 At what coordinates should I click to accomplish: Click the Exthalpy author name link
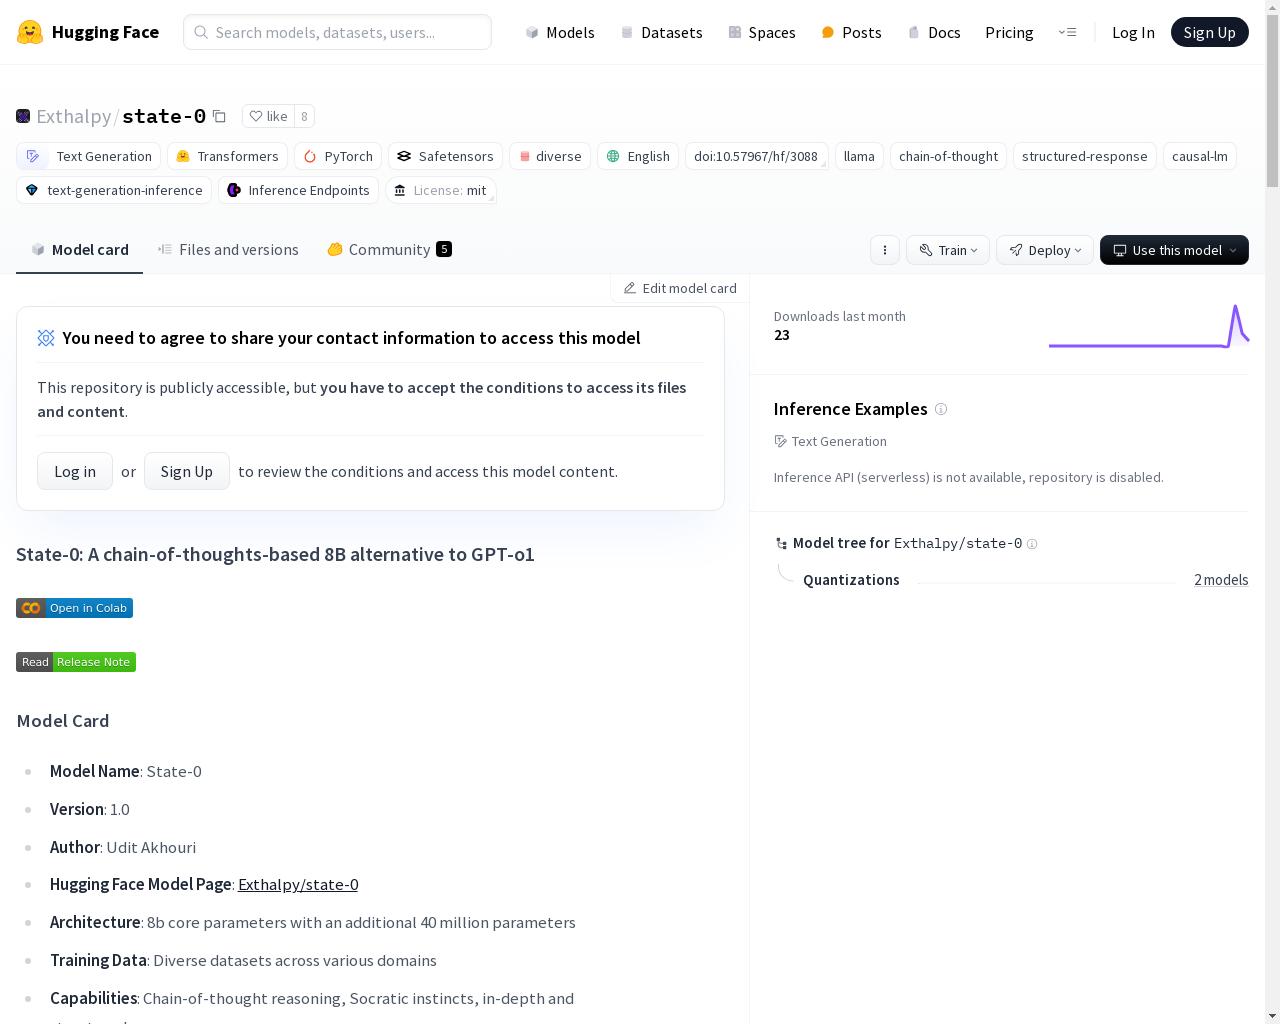[x=73, y=116]
